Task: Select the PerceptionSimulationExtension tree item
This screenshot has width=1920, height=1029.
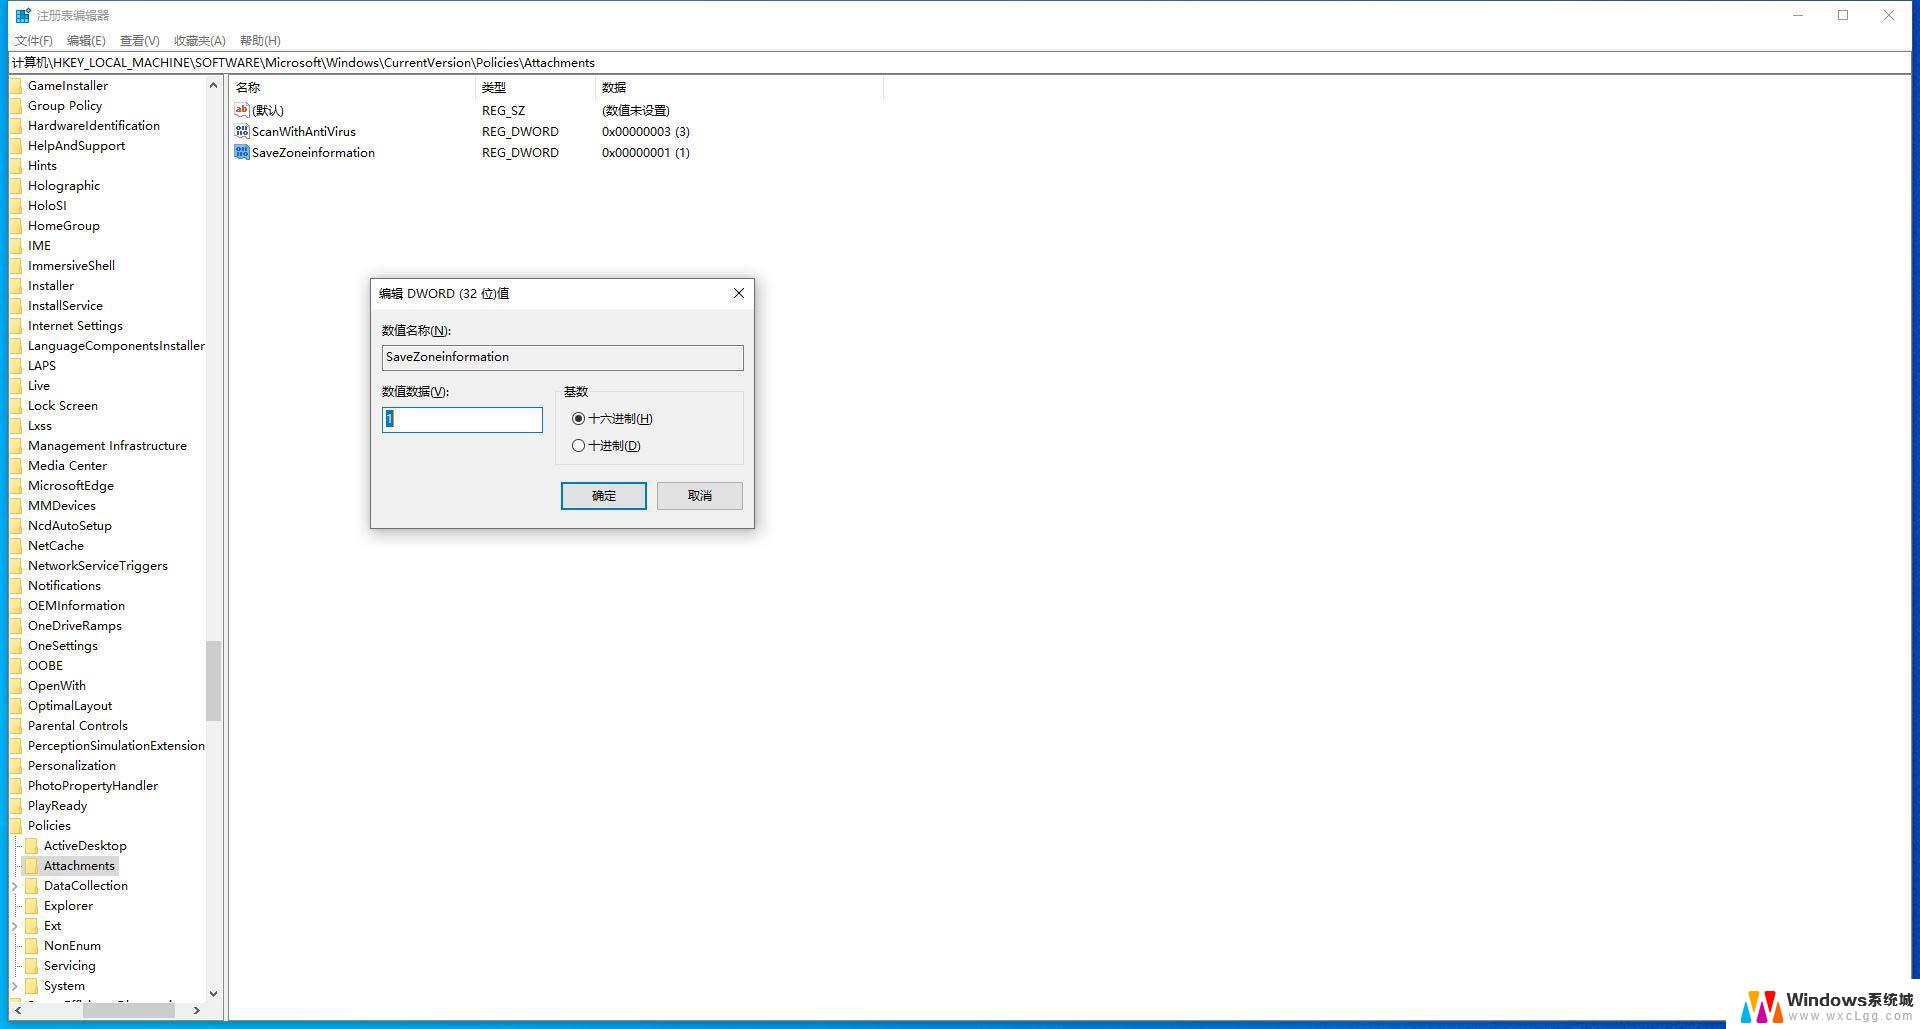Action: click(116, 746)
